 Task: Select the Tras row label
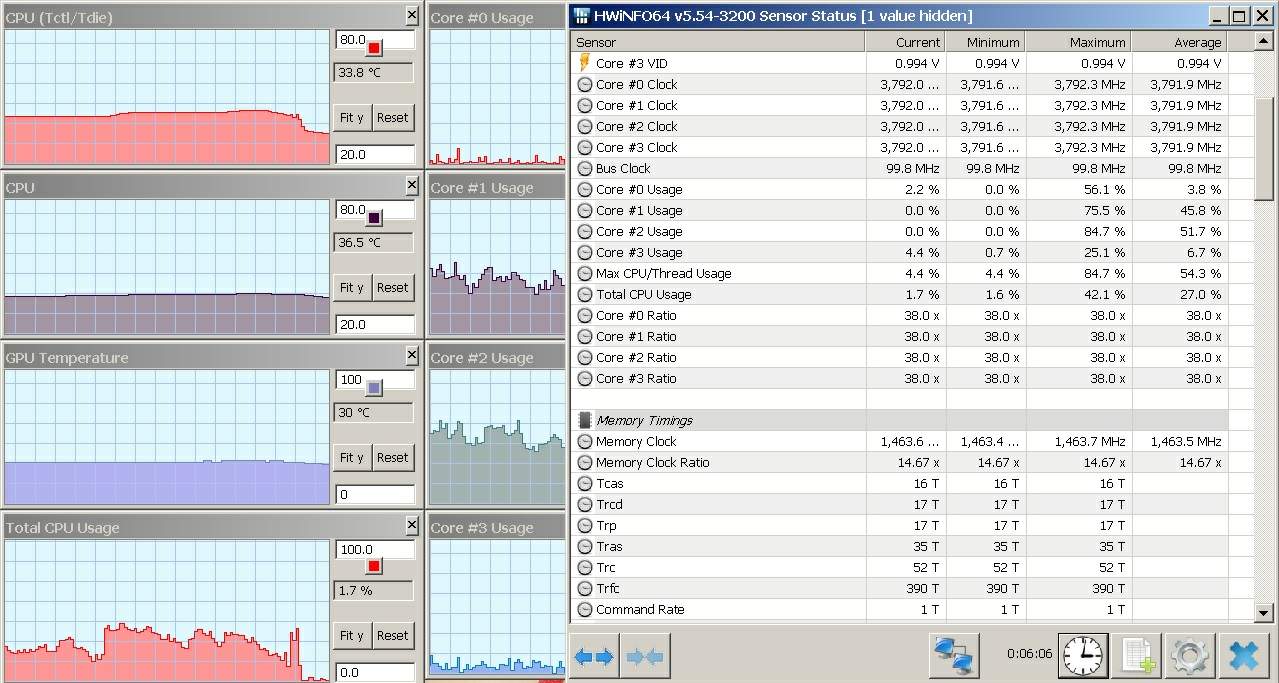tap(609, 546)
